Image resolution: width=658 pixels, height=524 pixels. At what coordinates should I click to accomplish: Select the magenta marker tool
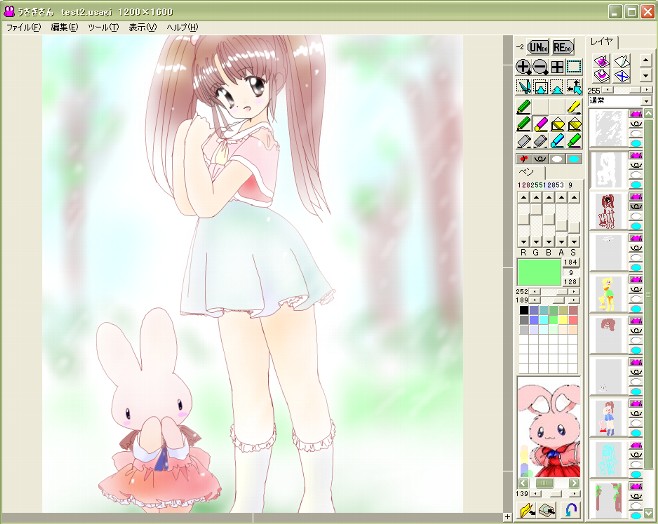click(x=540, y=124)
